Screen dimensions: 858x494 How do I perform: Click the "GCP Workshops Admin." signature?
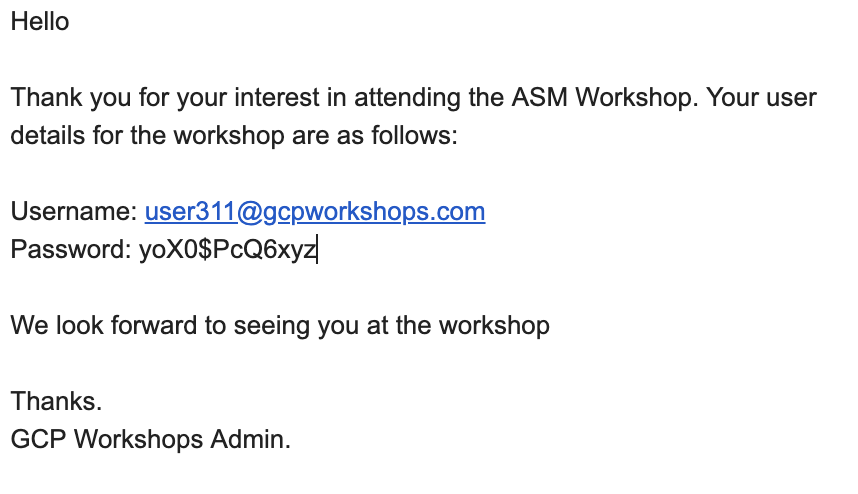[x=150, y=439]
